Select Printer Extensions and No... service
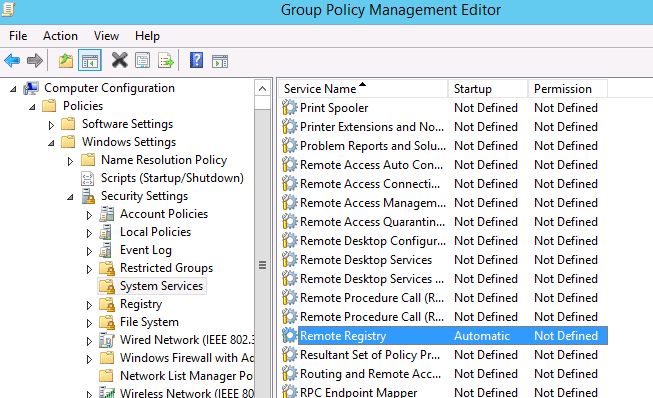The width and height of the screenshot is (653, 398). point(372,127)
